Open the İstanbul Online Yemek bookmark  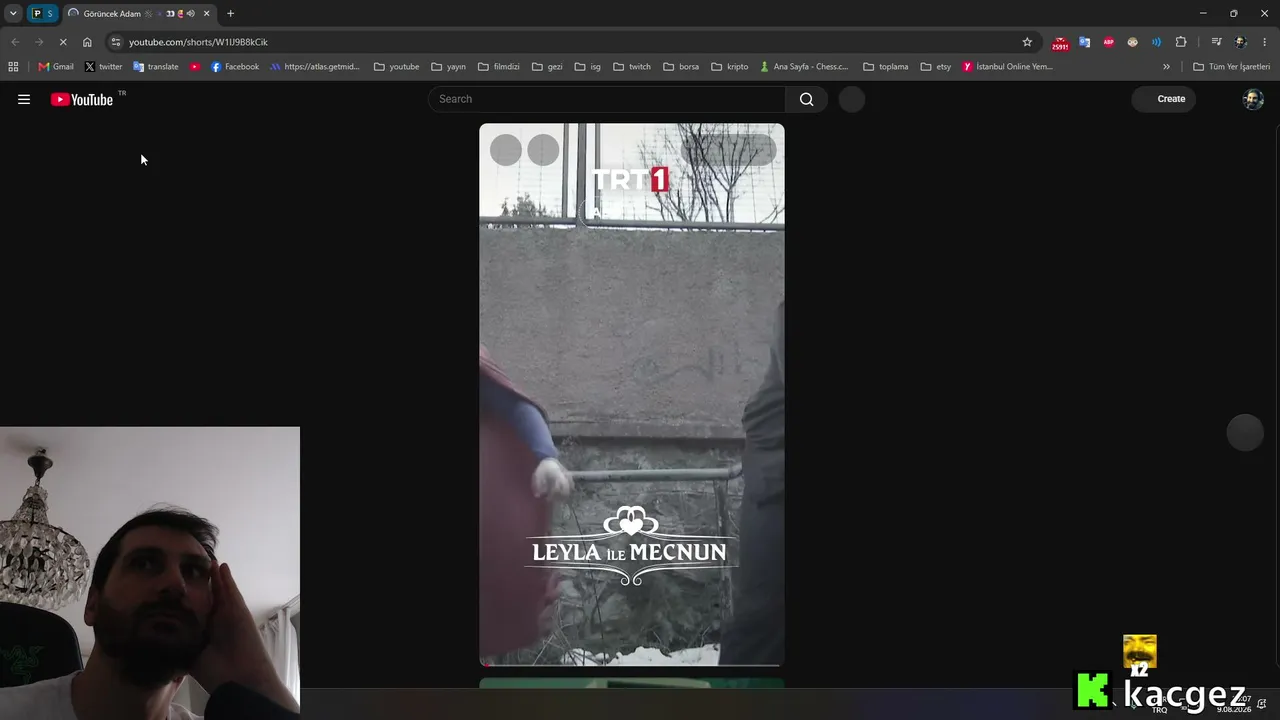(1008, 67)
